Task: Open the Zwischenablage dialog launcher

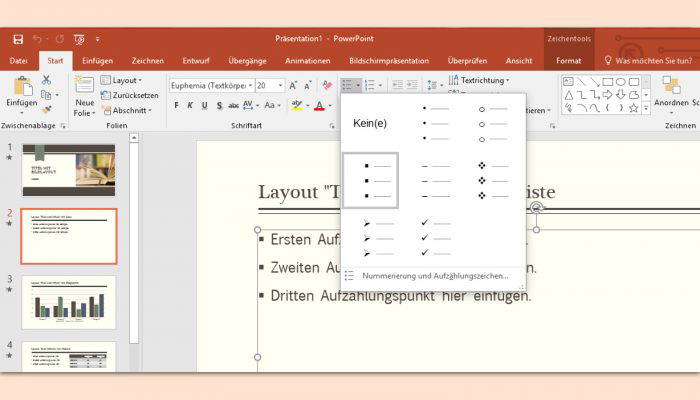Action: pyautogui.click(x=63, y=126)
